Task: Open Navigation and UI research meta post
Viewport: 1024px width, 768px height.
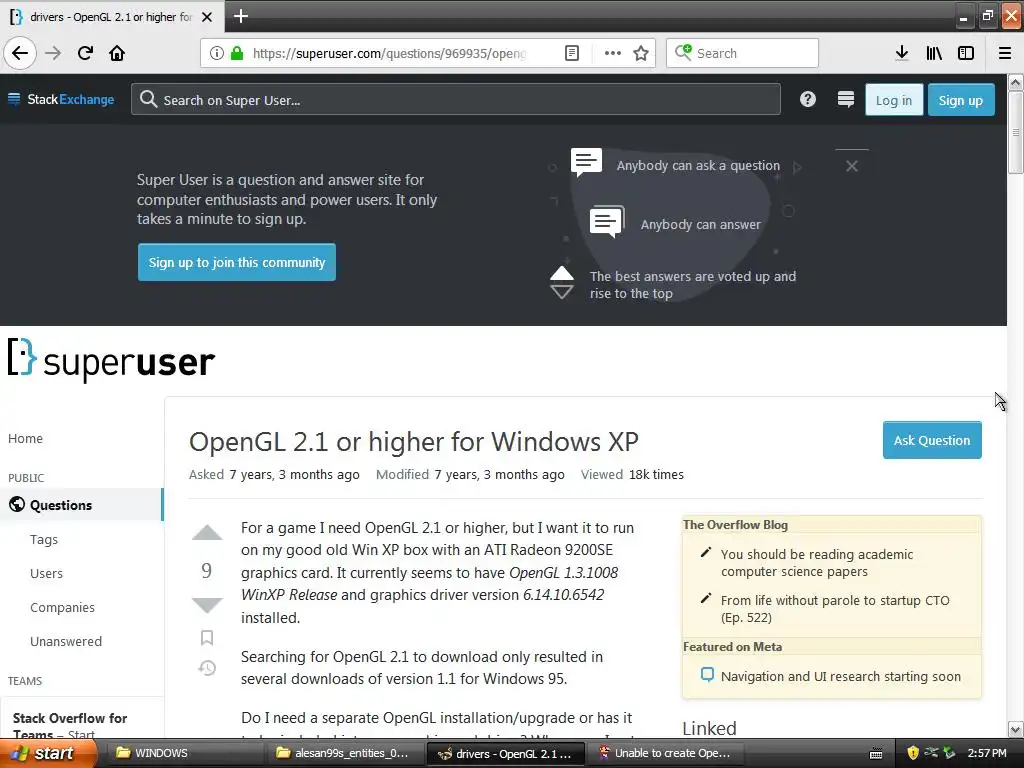Action: click(x=840, y=677)
